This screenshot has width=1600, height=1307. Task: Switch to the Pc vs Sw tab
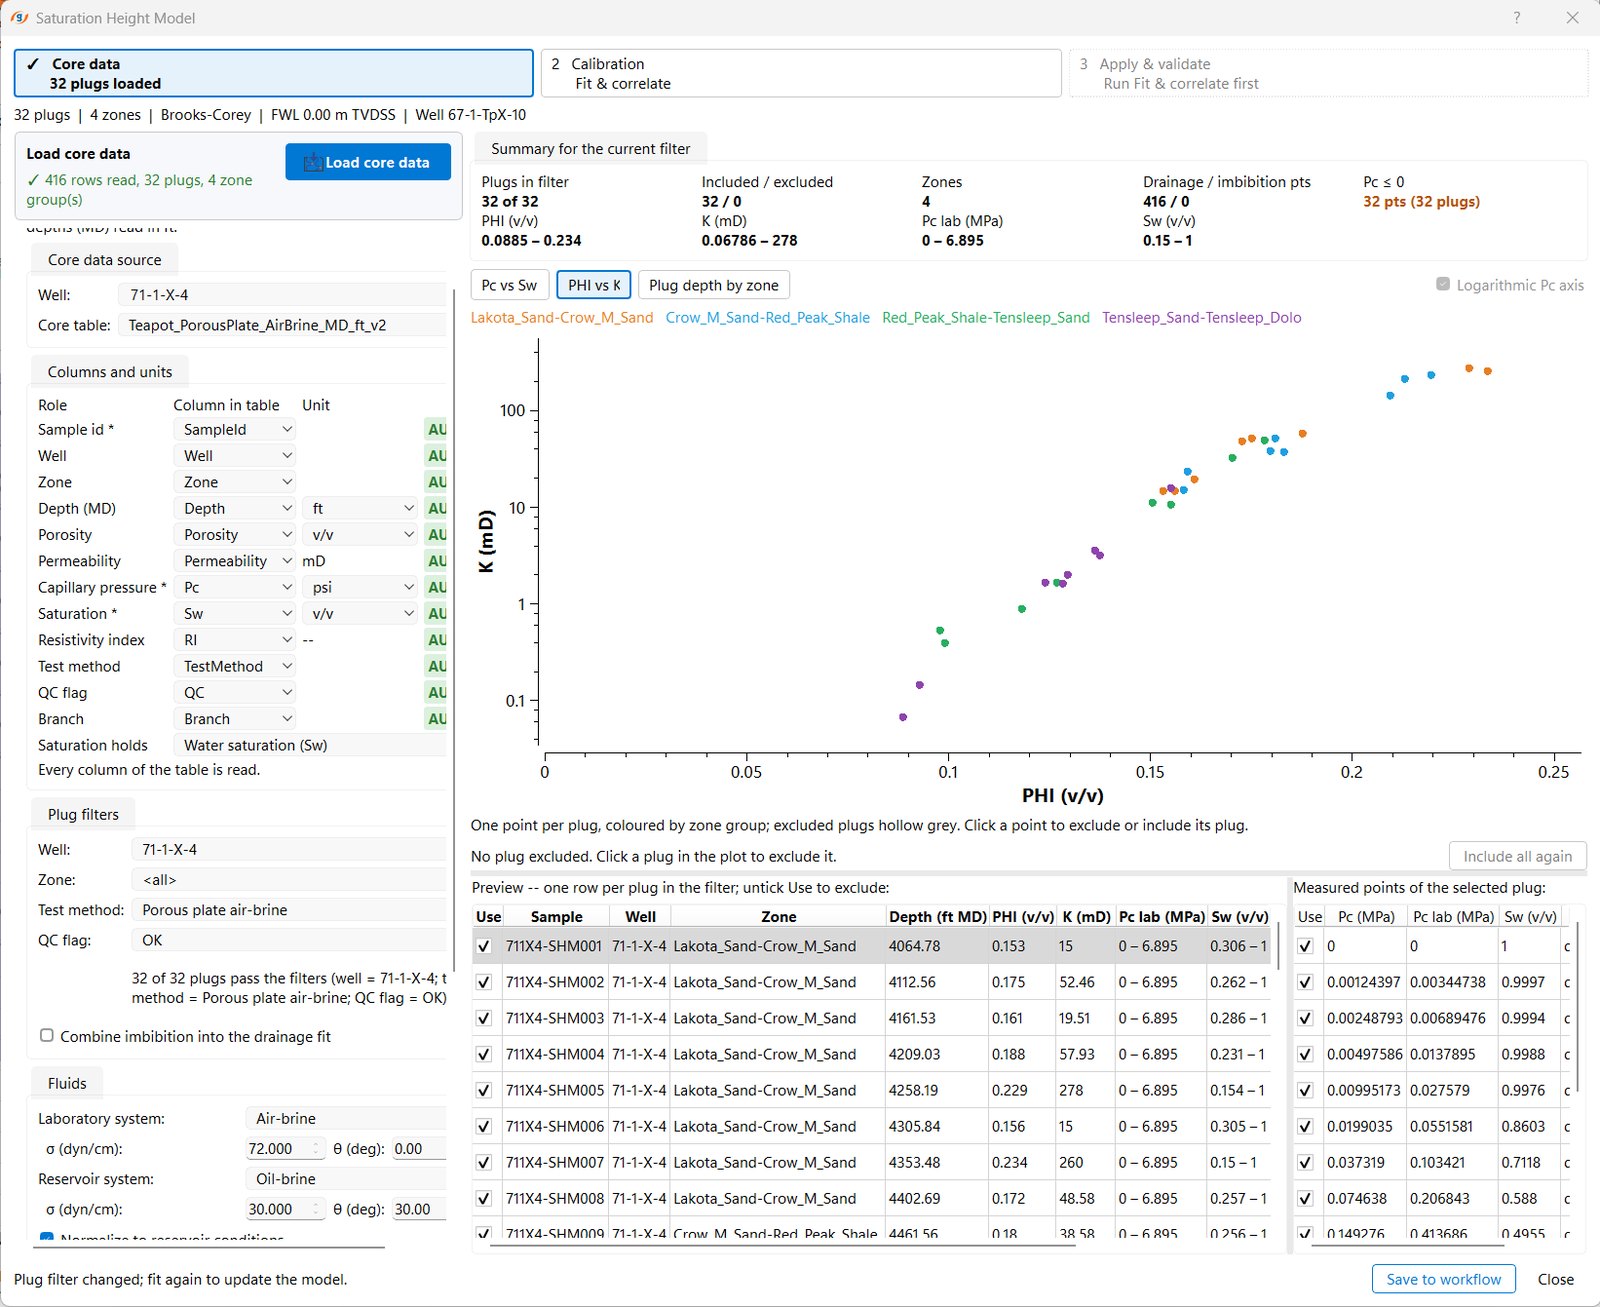click(x=509, y=285)
